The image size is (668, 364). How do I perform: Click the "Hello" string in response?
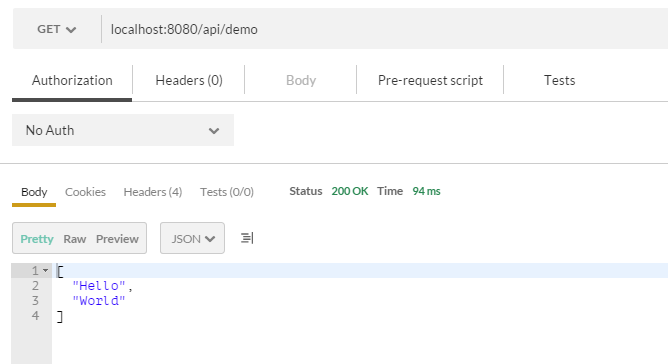[x=99, y=286]
